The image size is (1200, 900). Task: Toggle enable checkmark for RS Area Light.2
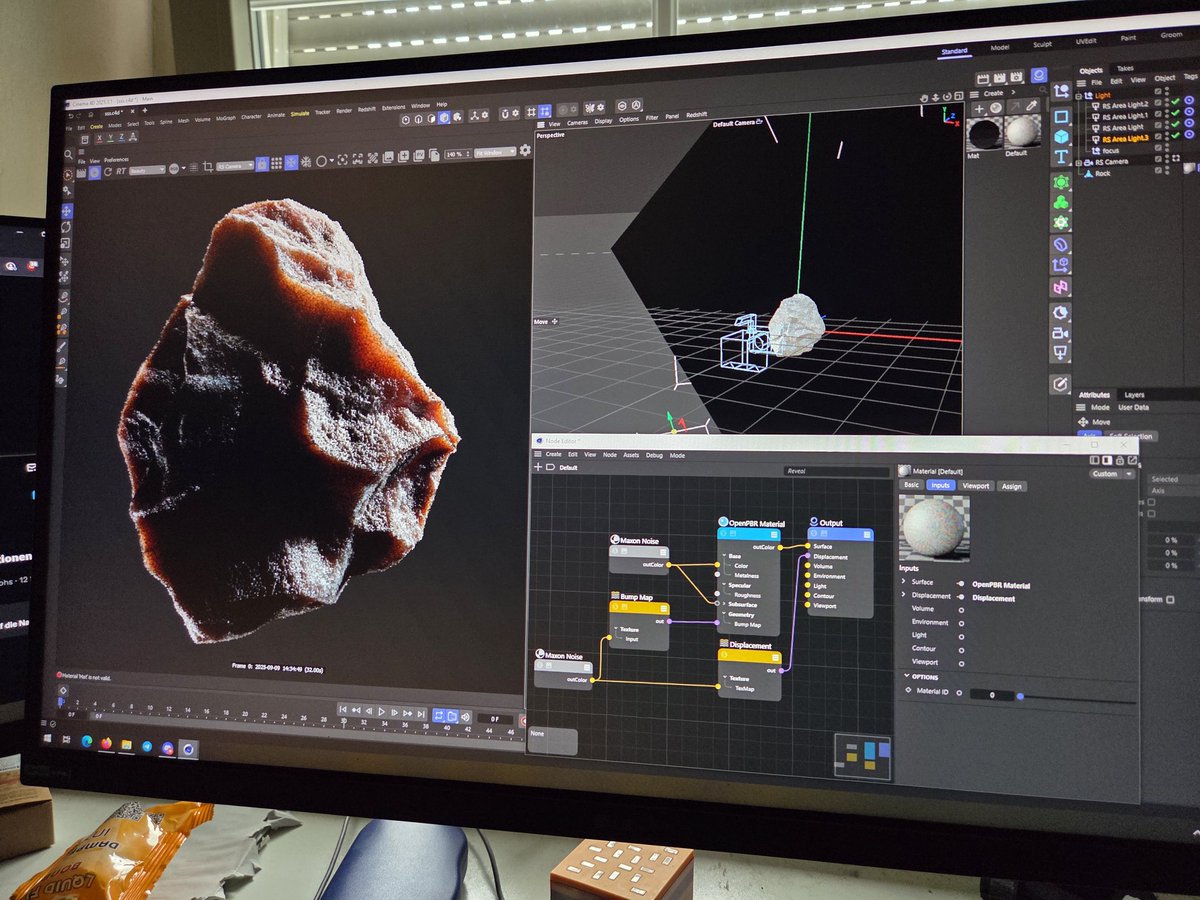tap(1175, 102)
